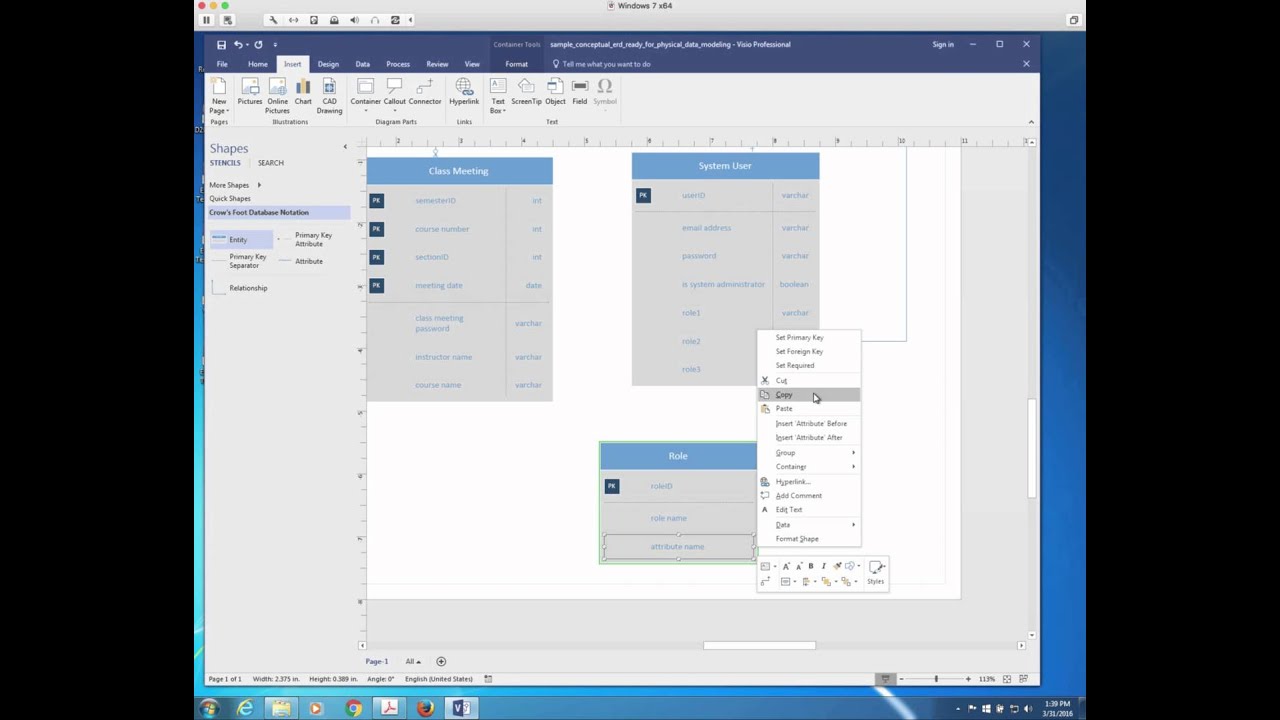This screenshot has height=720, width=1280.
Task: Open Visio from Windows taskbar
Action: click(x=461, y=708)
